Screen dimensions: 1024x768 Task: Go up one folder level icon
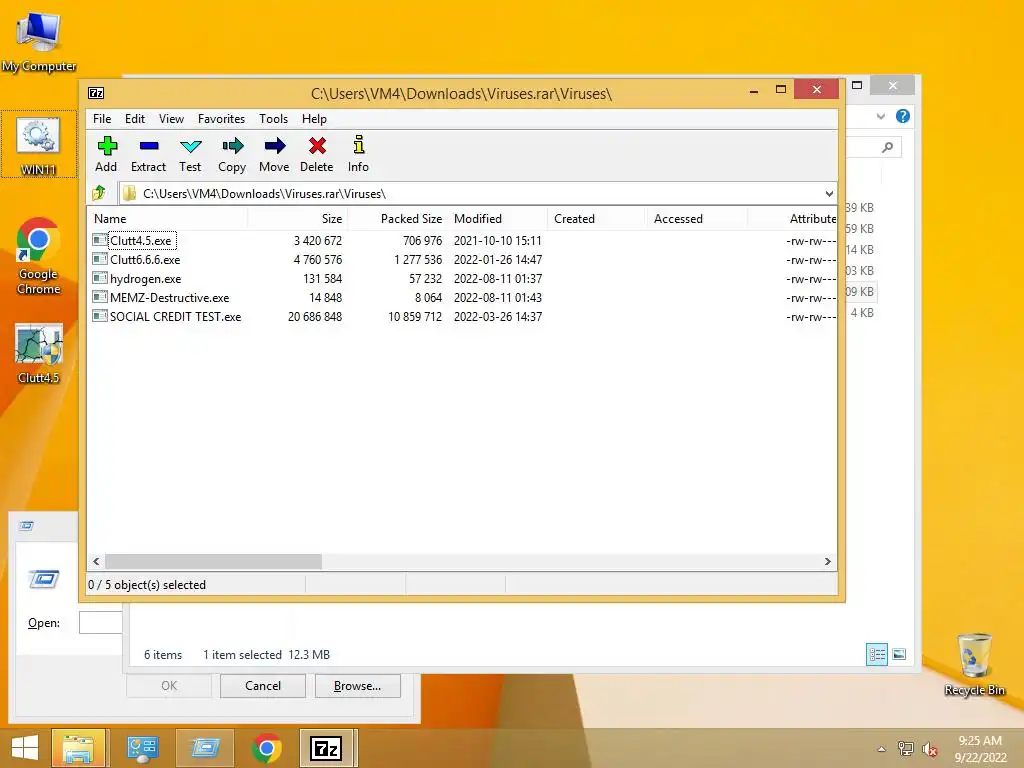pyautogui.click(x=99, y=193)
